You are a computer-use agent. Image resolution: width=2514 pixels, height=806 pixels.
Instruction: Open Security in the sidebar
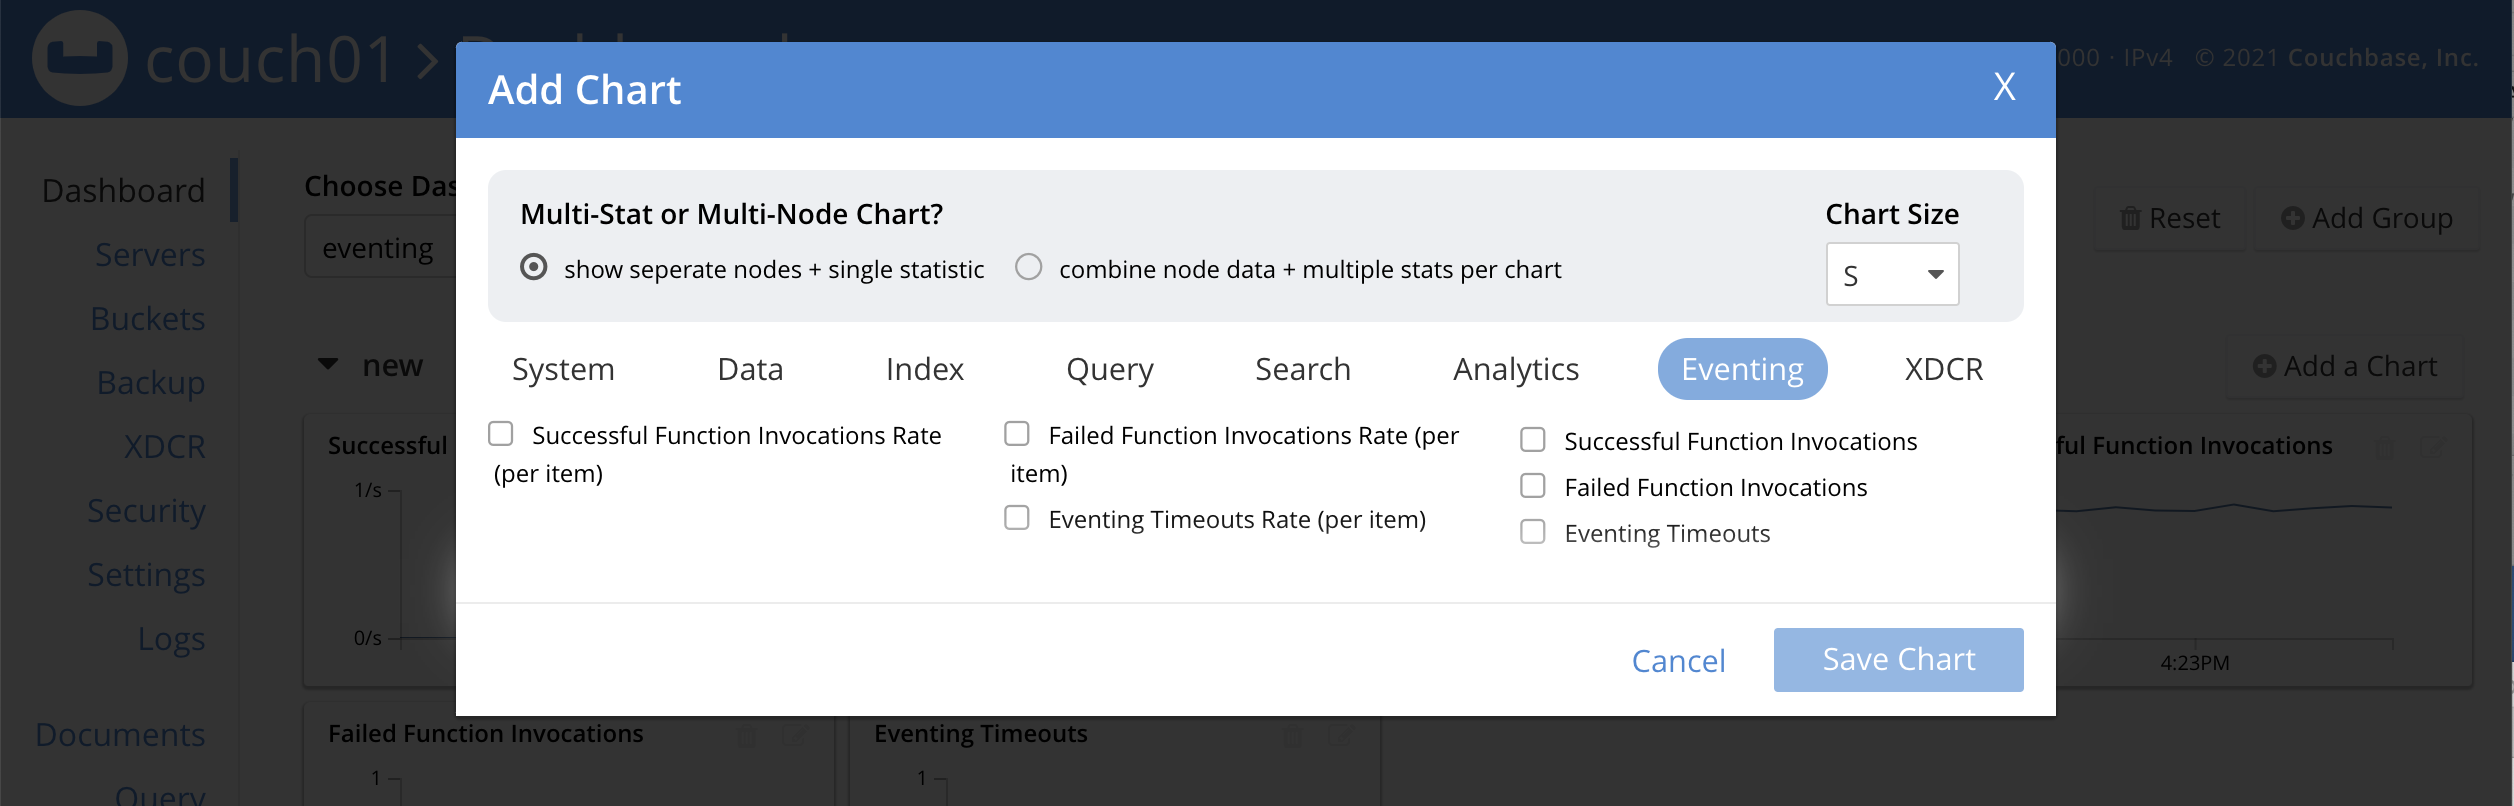[x=146, y=510]
